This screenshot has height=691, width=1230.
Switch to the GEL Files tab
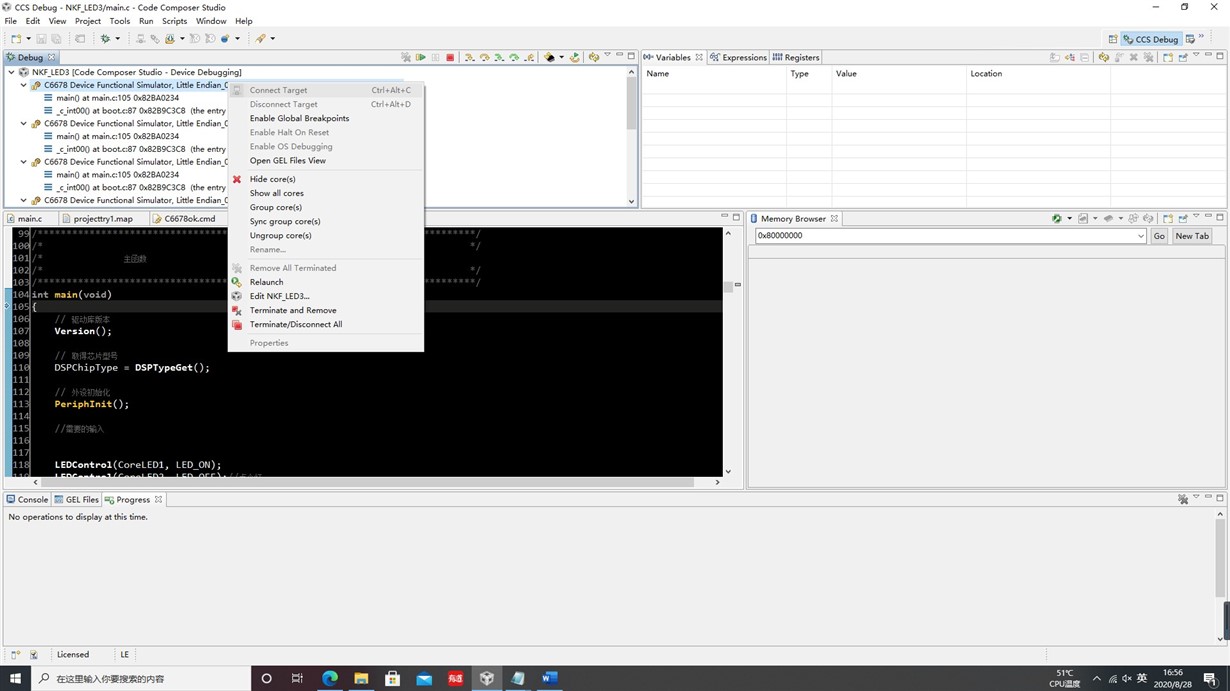tap(76, 499)
